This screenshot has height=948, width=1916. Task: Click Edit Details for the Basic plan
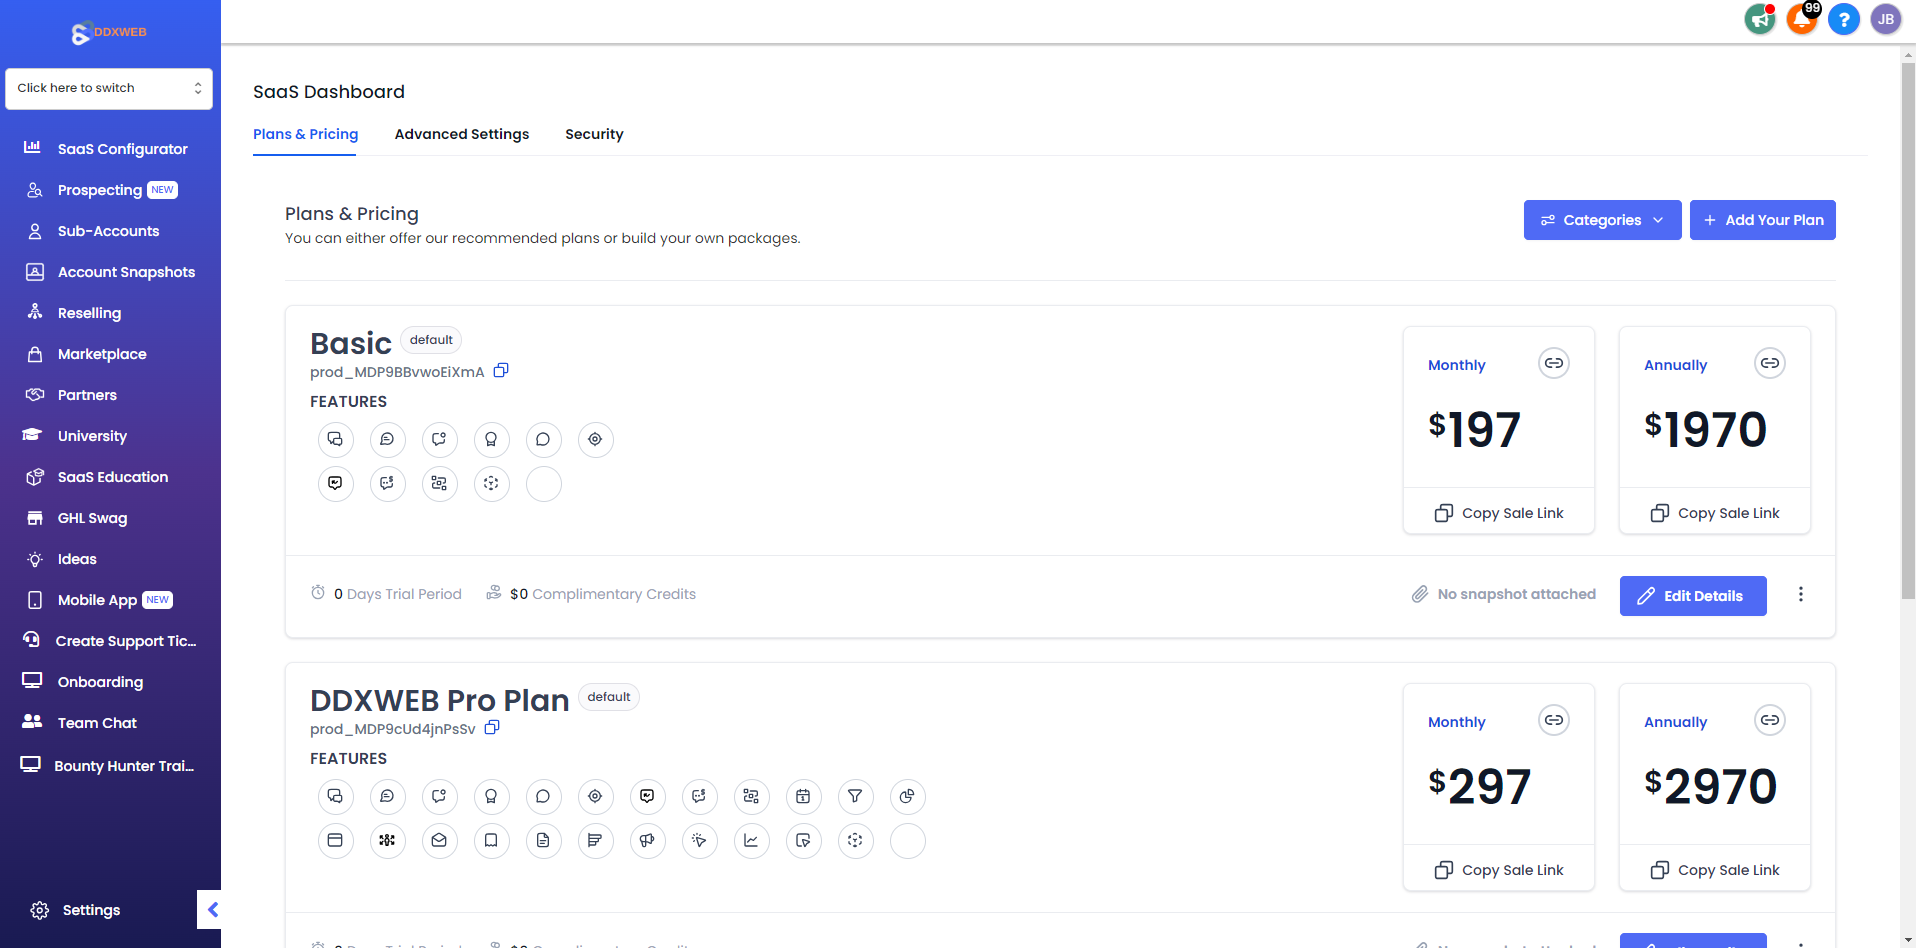coord(1692,596)
